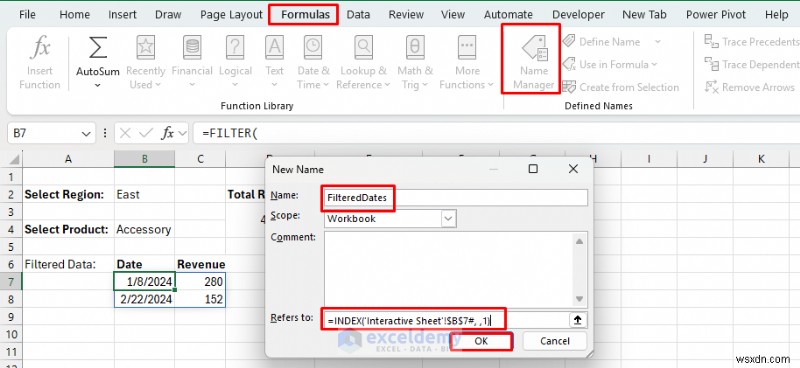Click the Refers to formula field

pyautogui.click(x=447, y=321)
